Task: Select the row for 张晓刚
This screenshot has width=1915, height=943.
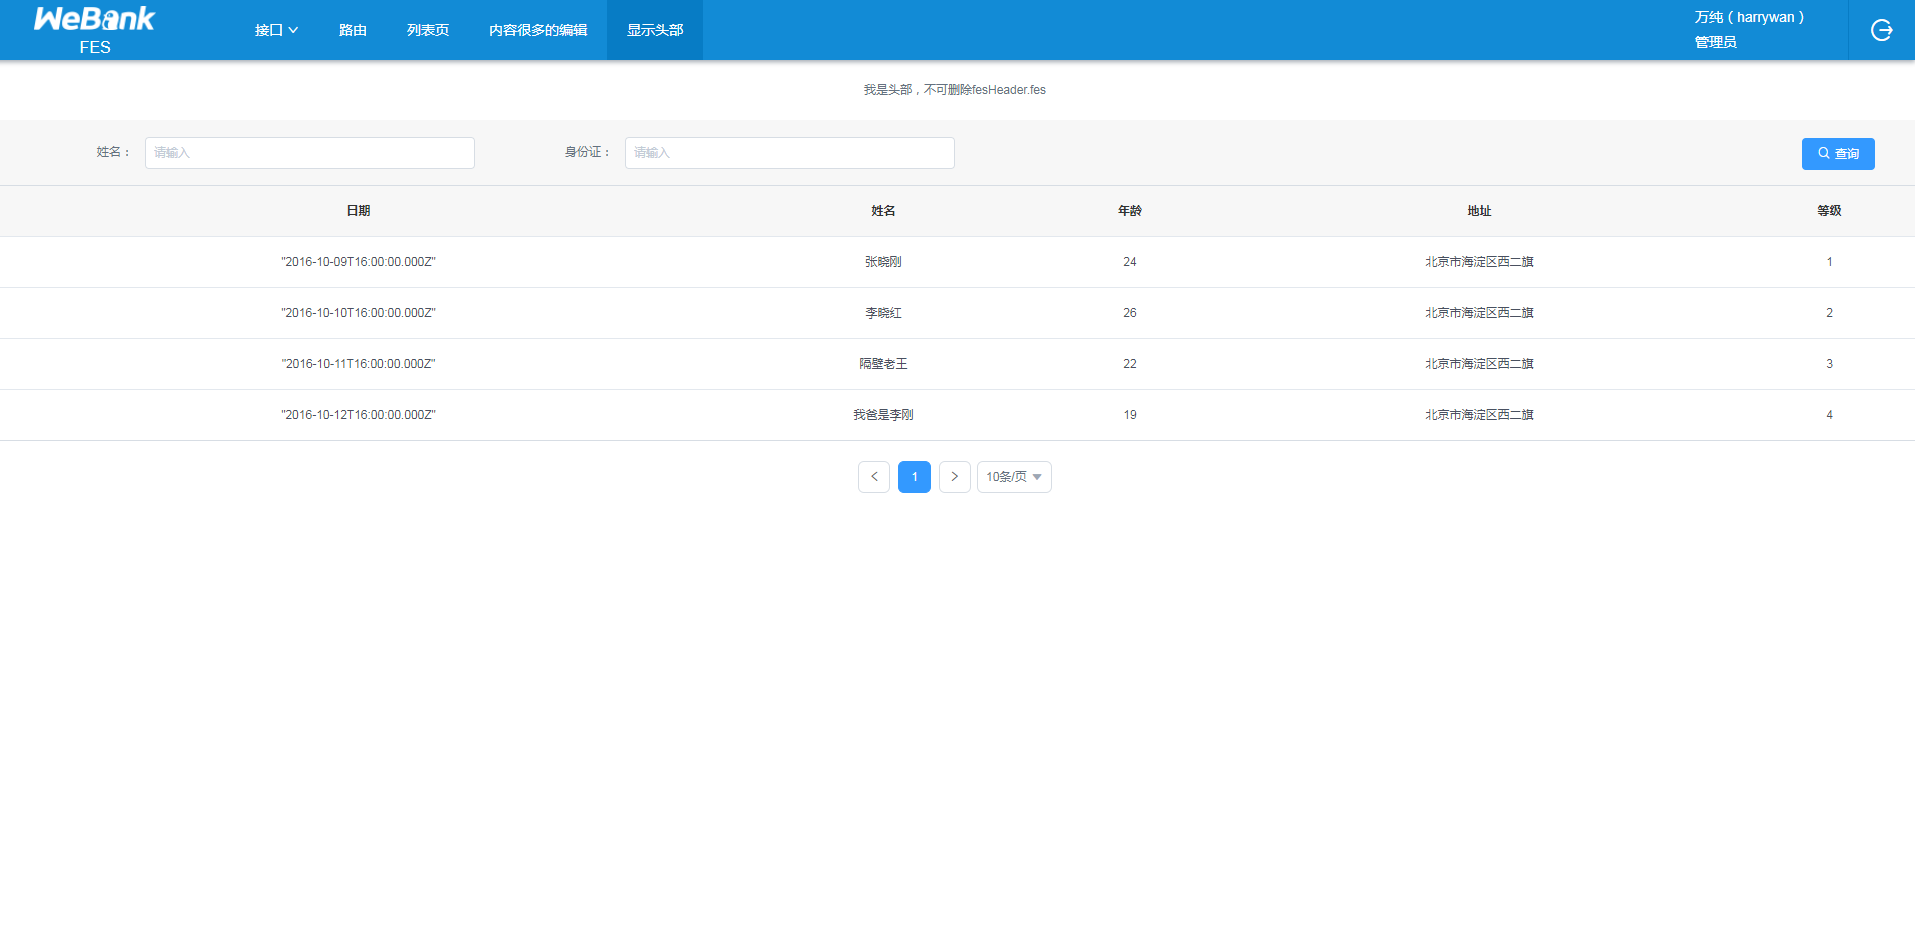Action: pos(883,262)
